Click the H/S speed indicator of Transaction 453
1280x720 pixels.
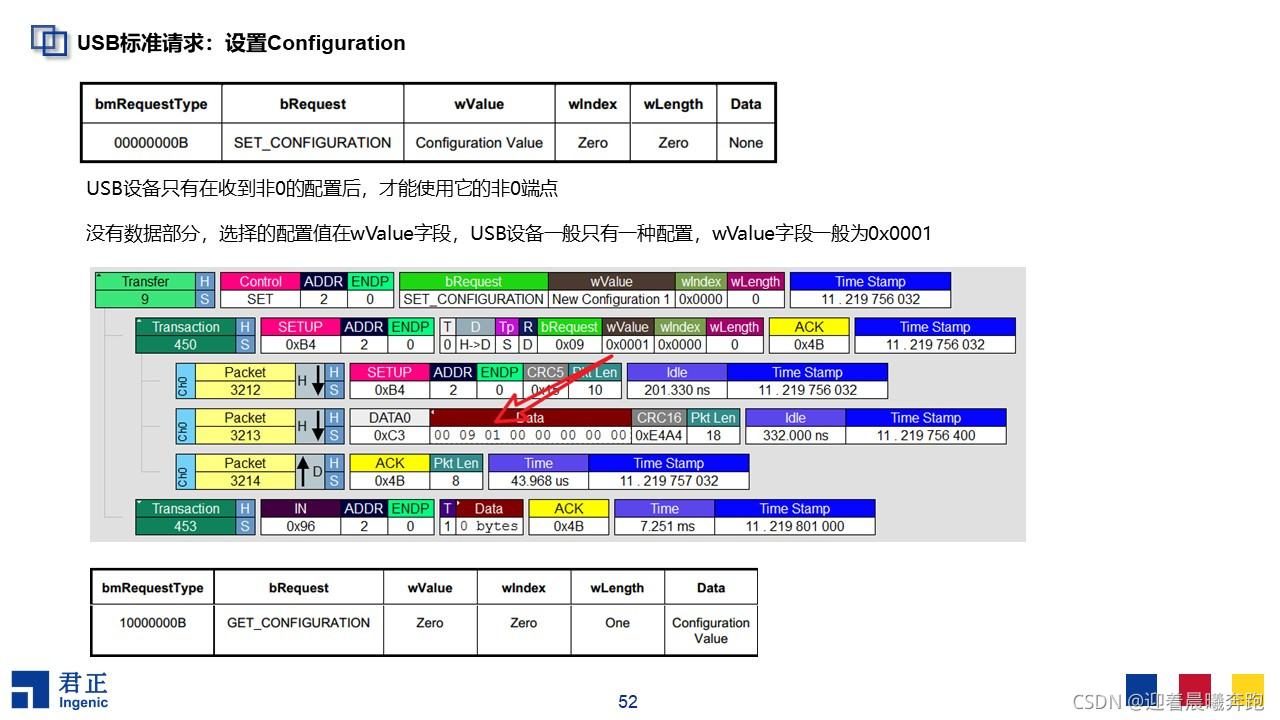pos(245,517)
